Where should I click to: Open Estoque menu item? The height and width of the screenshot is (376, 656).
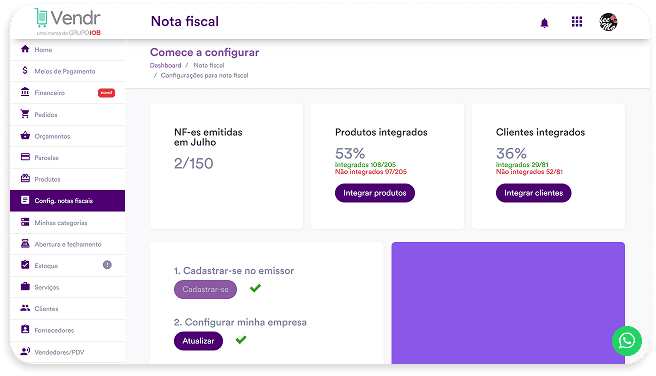point(67,266)
